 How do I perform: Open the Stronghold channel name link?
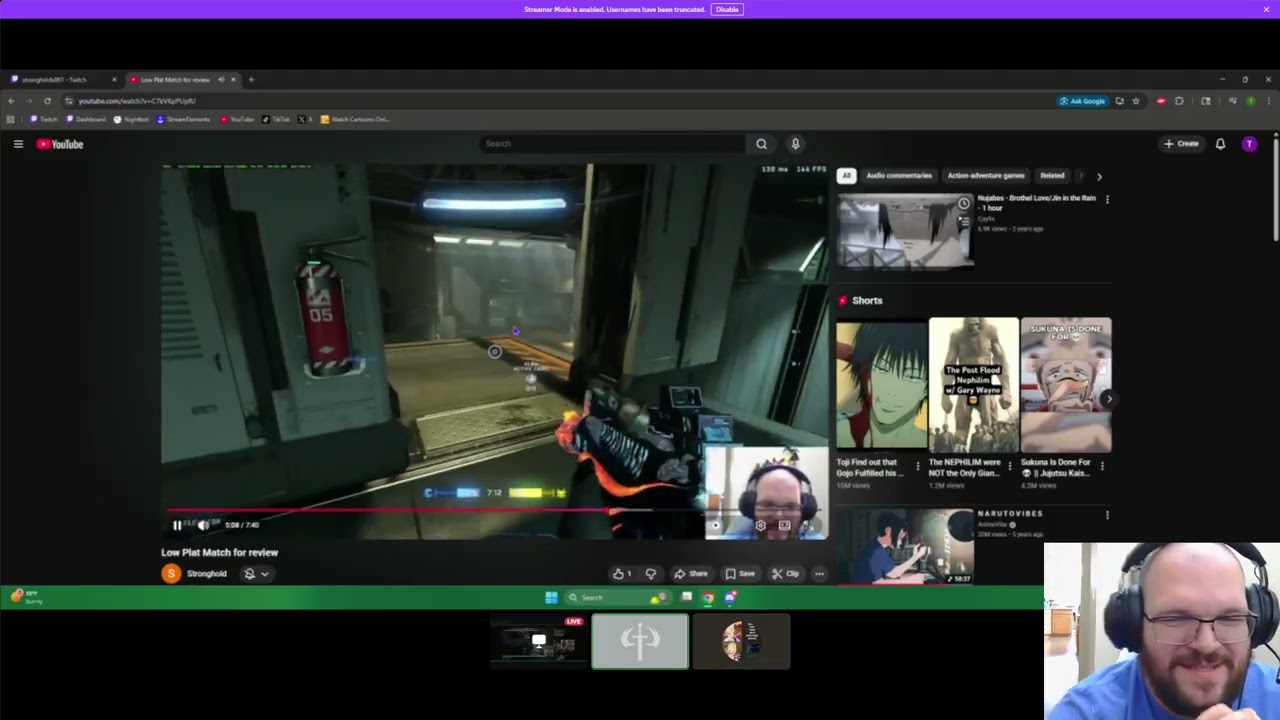(x=207, y=574)
